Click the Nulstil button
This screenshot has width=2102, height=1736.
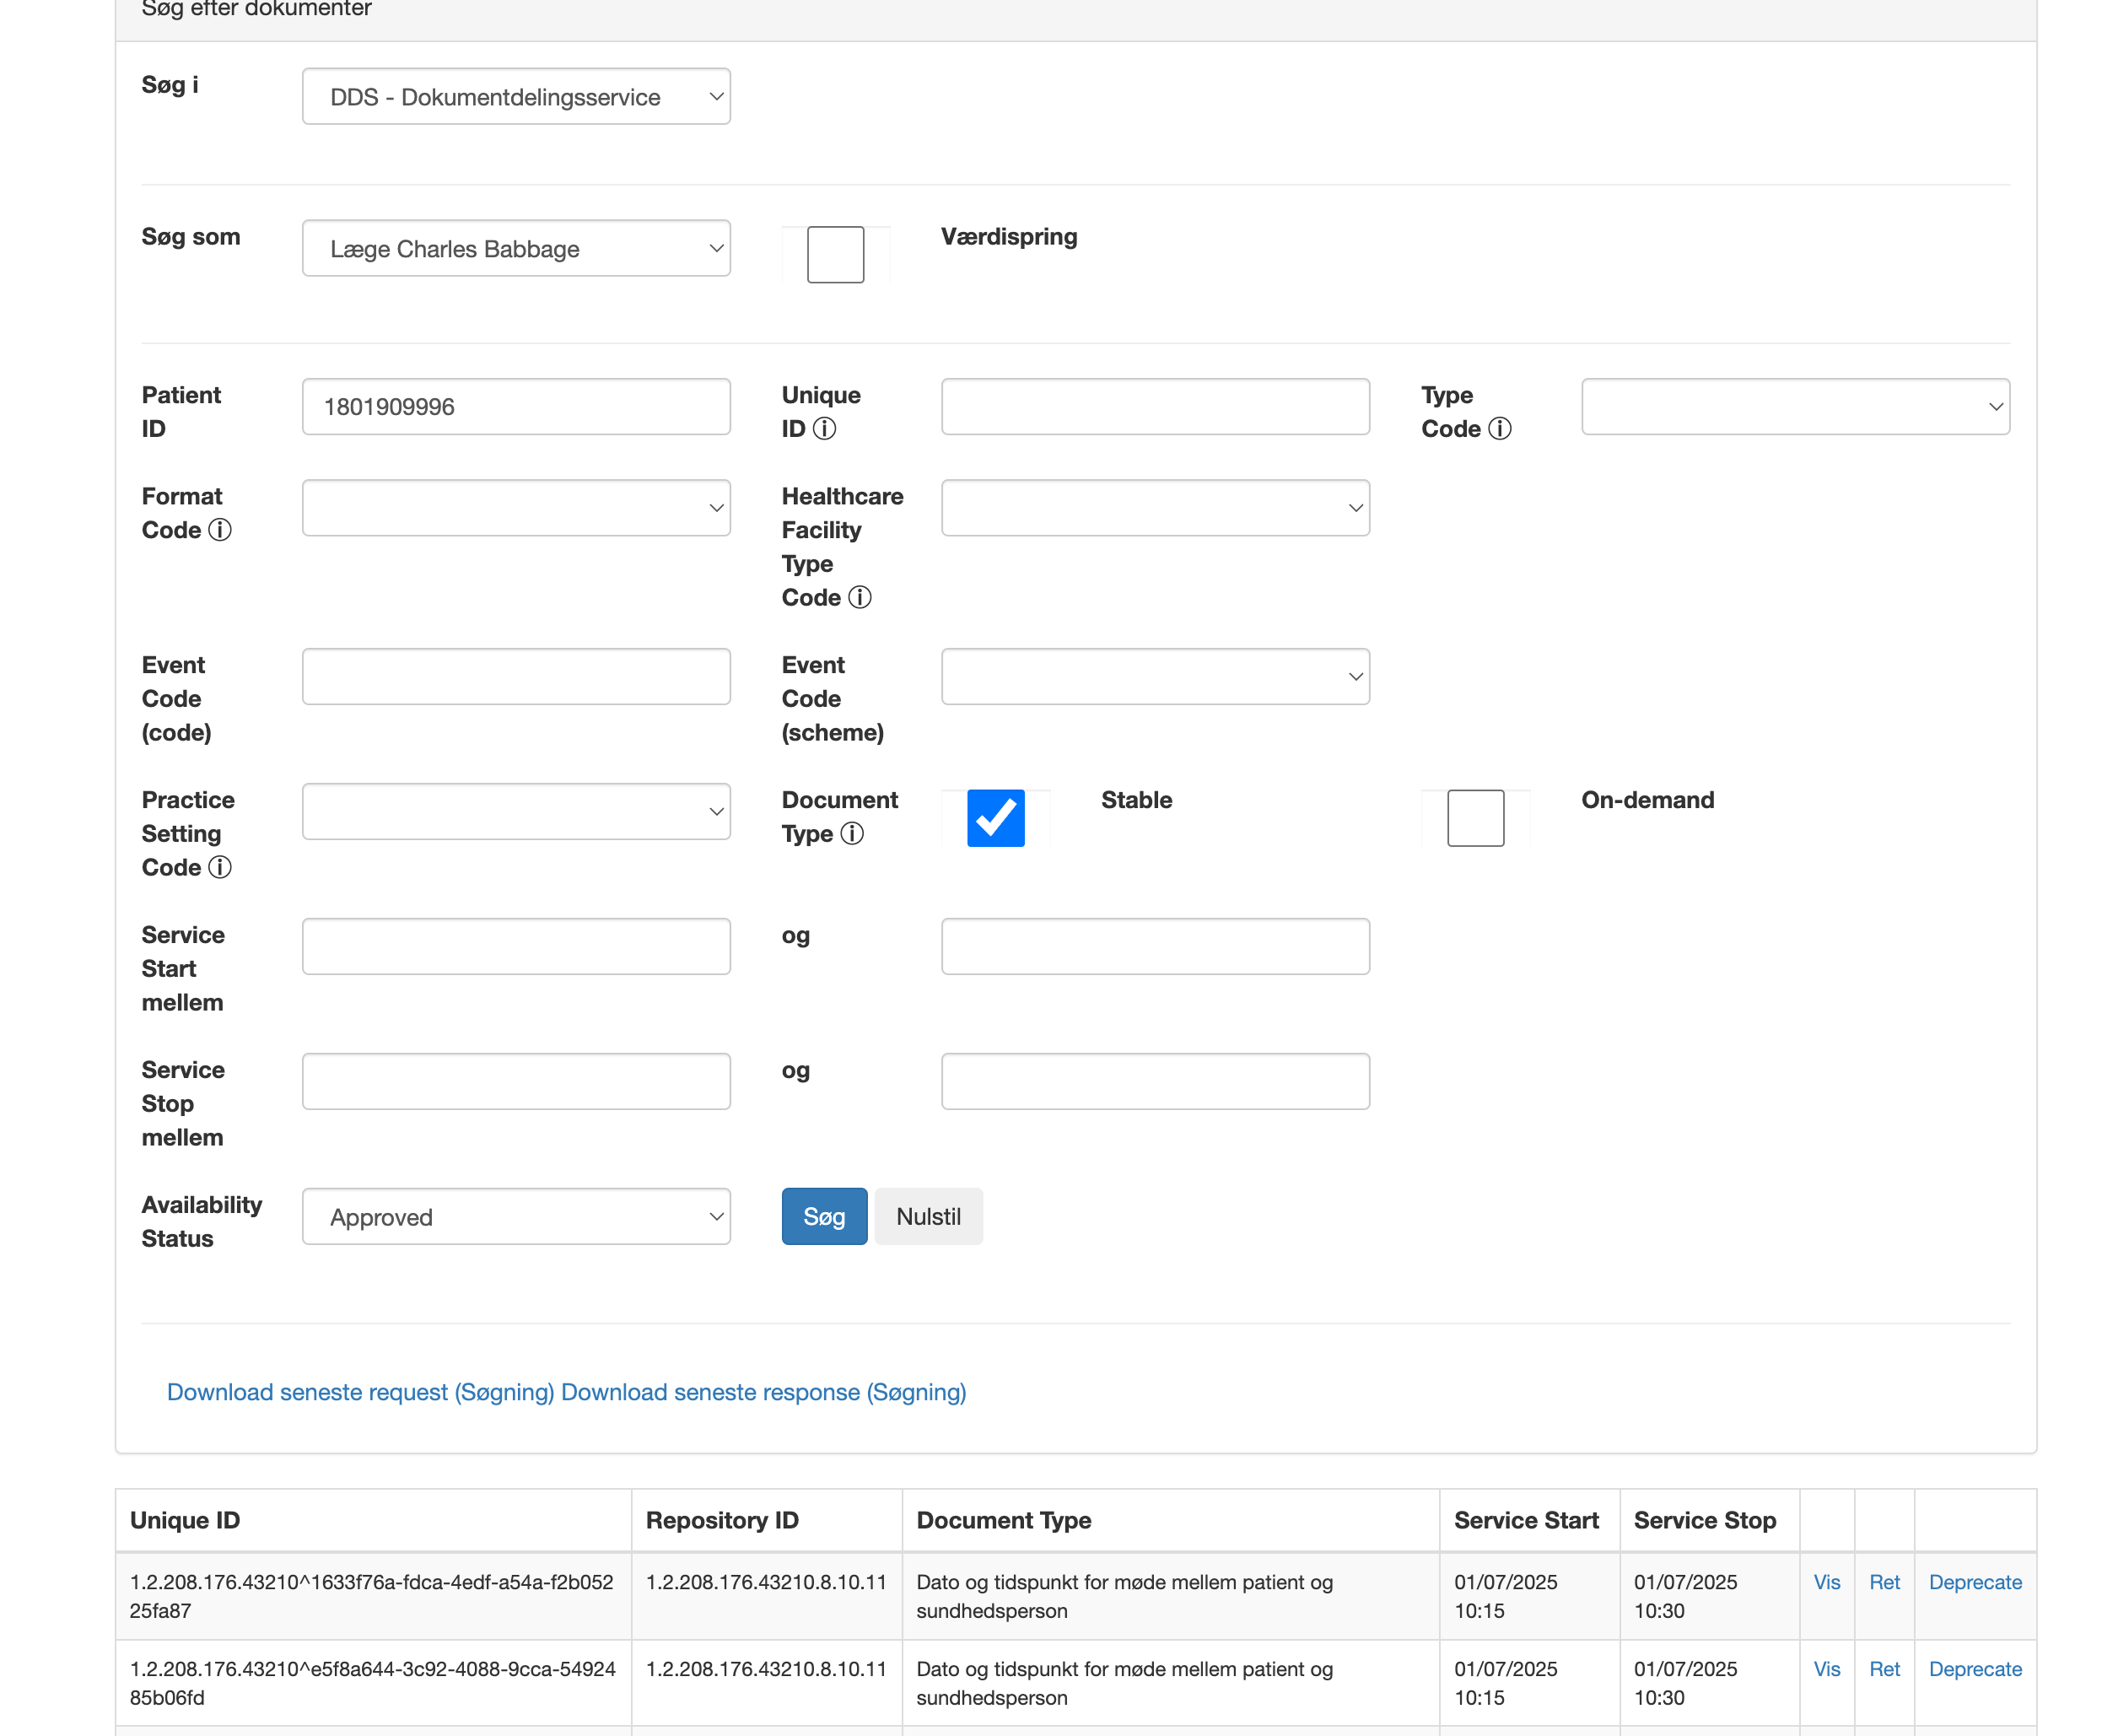928,1217
